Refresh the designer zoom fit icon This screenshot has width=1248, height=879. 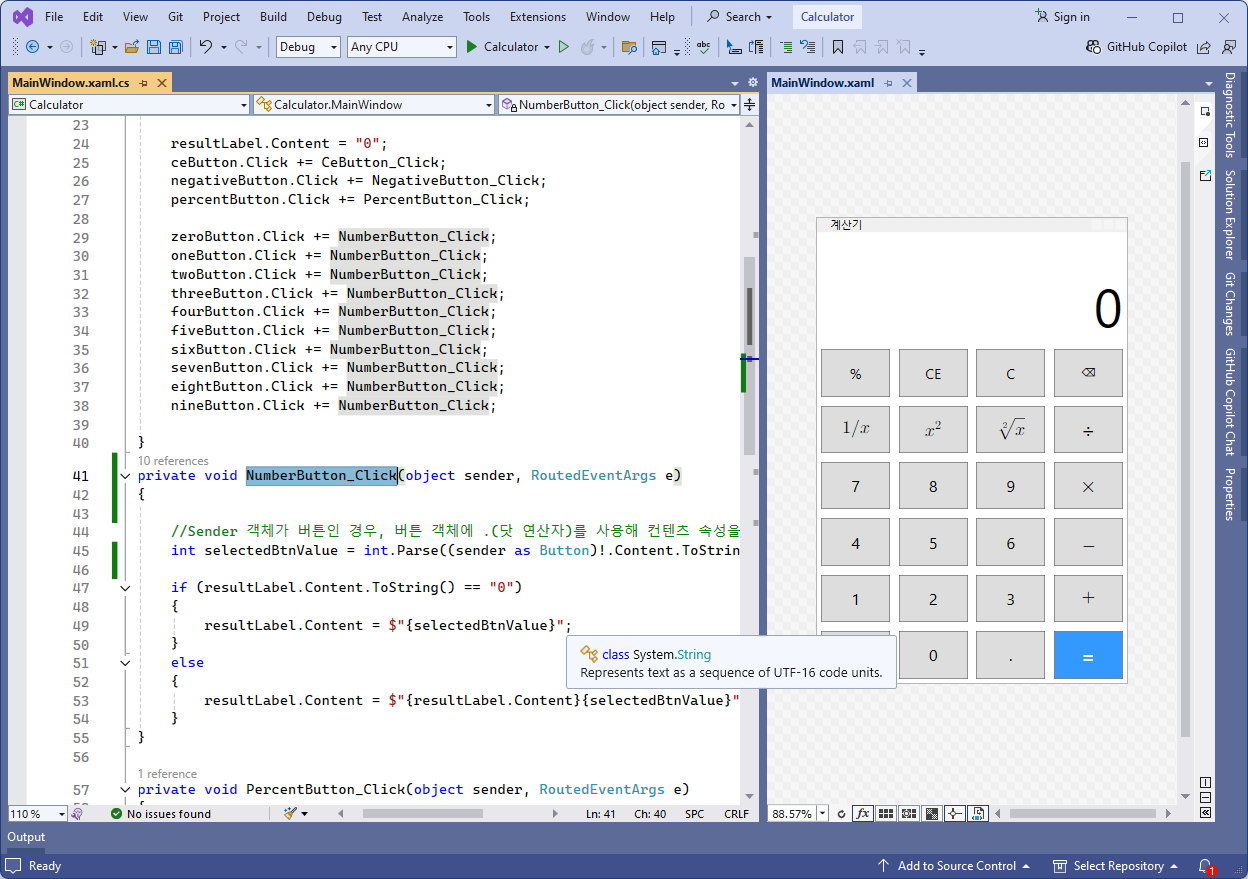(x=841, y=814)
